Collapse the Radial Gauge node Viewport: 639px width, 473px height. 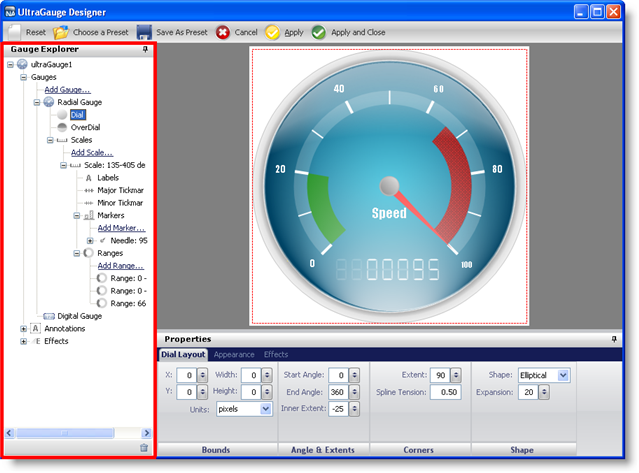tap(37, 102)
